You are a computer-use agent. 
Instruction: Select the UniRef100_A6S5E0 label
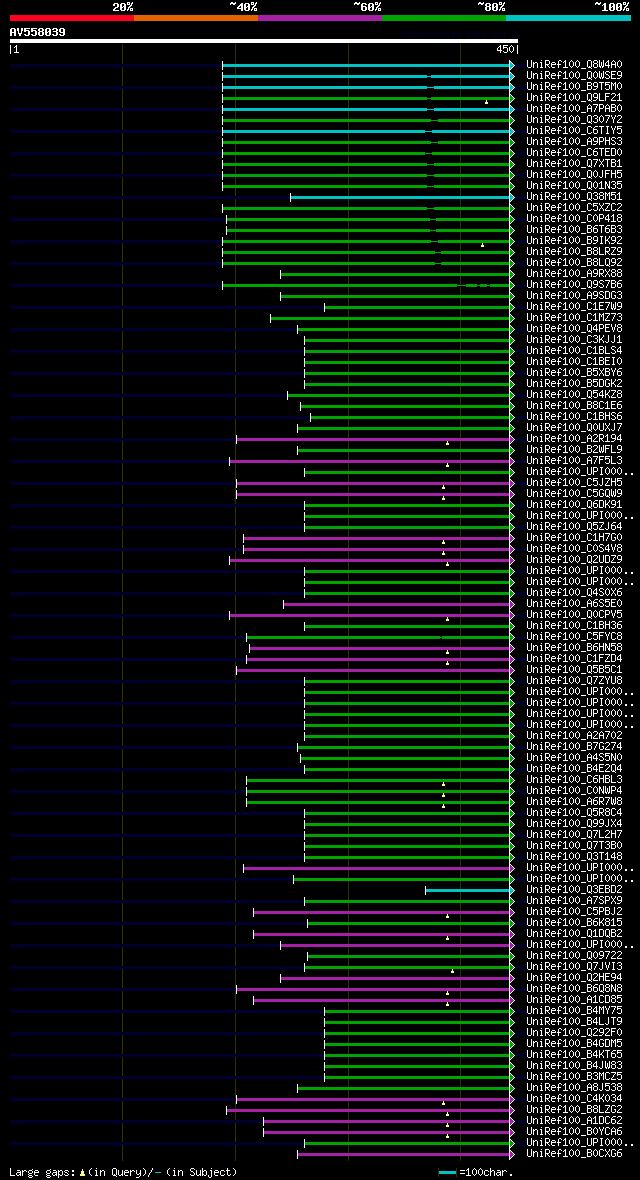pyautogui.click(x=574, y=604)
